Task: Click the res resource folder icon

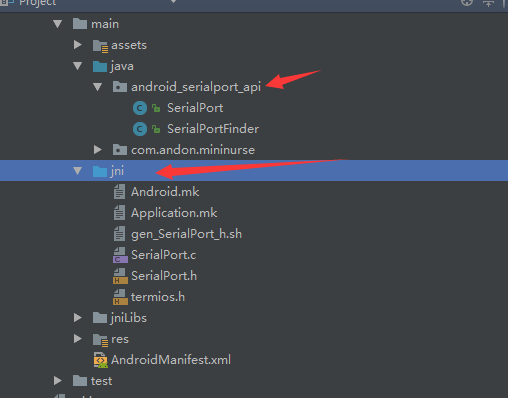Action: (x=100, y=340)
